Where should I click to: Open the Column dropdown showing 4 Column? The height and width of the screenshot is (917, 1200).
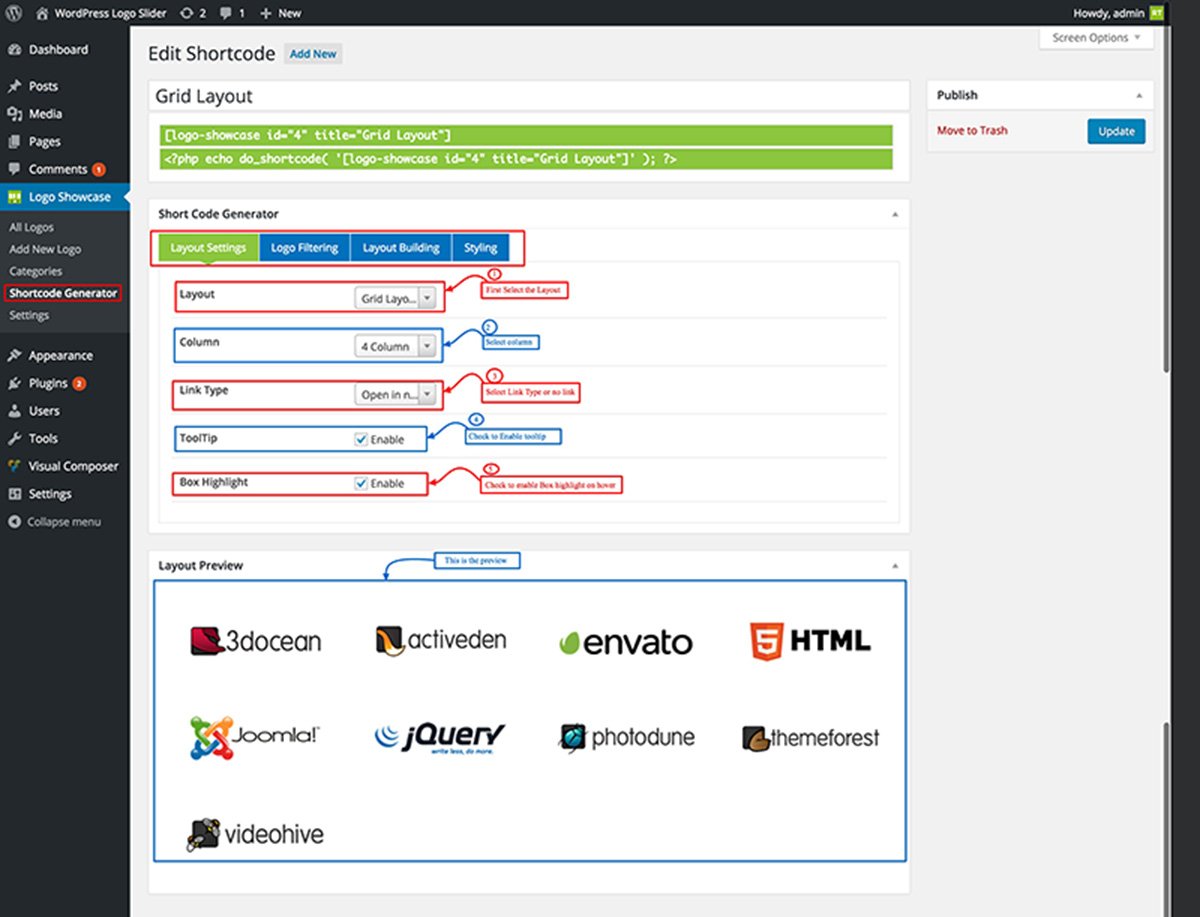tap(396, 346)
